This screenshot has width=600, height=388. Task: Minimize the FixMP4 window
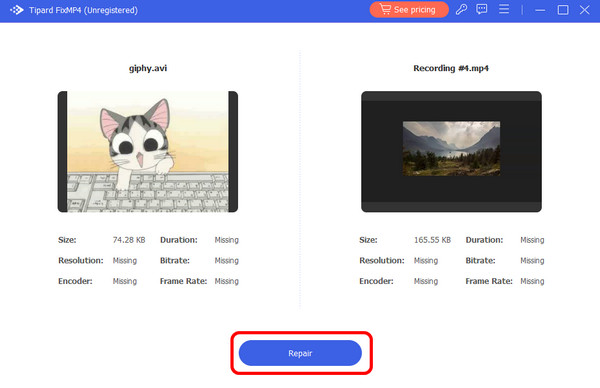[540, 10]
